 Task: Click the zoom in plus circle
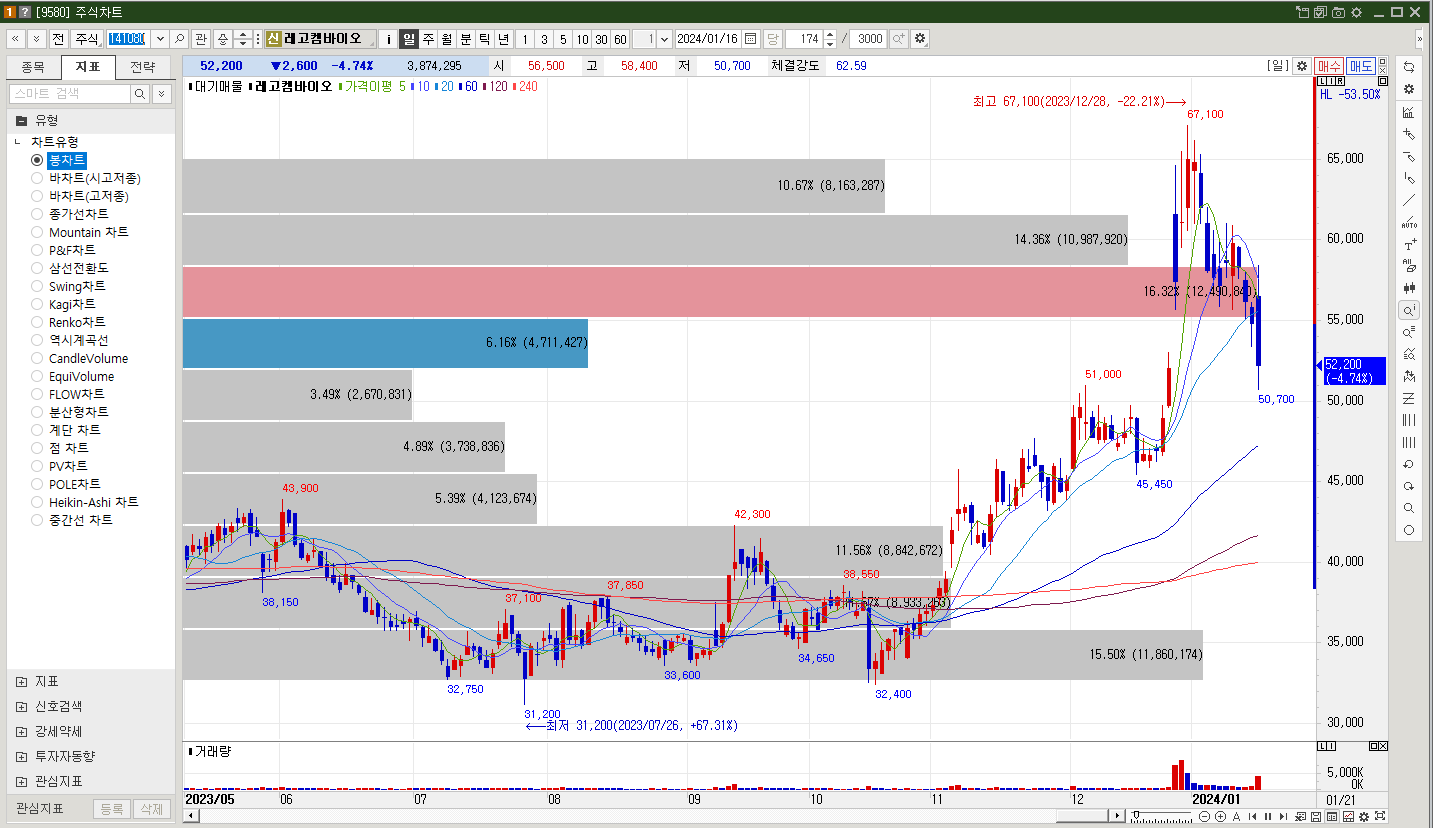click(x=1220, y=817)
